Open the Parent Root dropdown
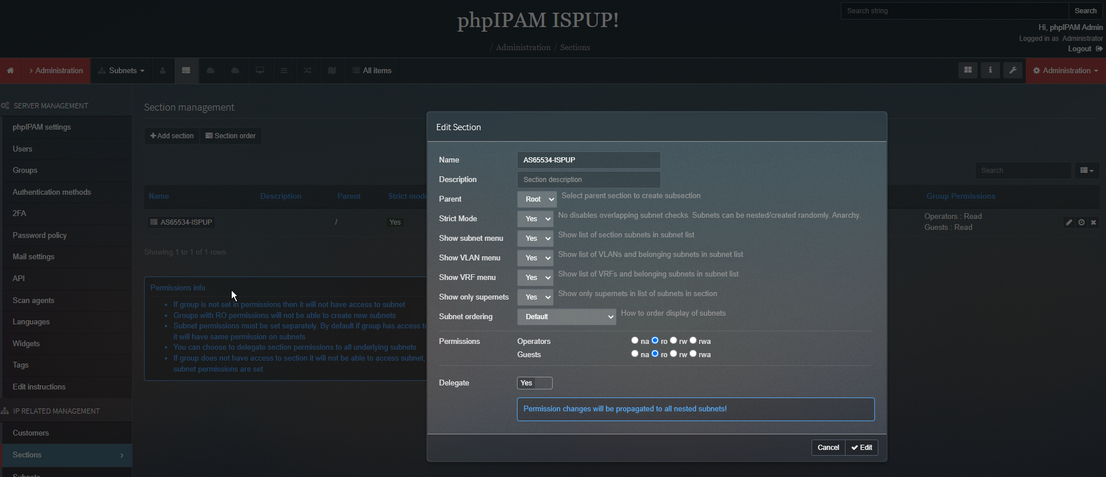 click(x=537, y=199)
